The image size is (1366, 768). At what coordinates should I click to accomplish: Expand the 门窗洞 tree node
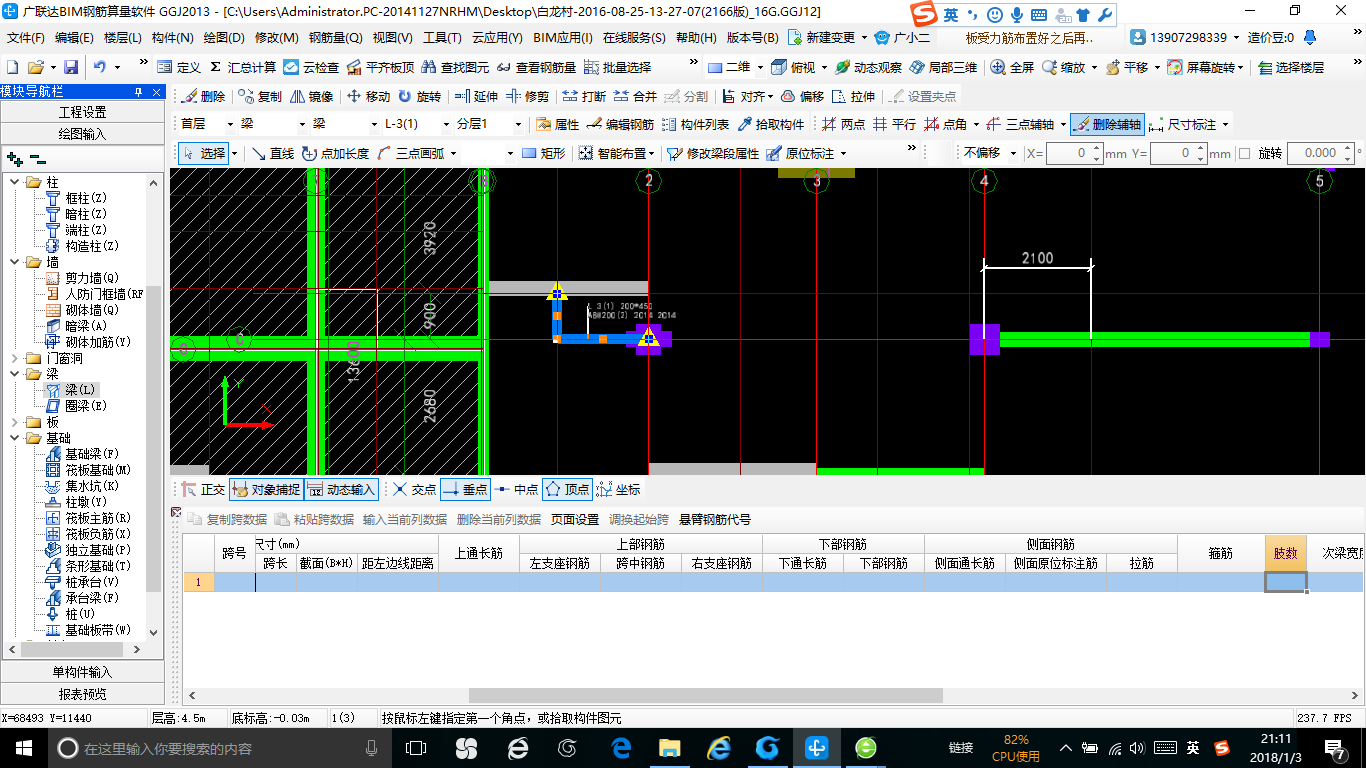[15, 358]
